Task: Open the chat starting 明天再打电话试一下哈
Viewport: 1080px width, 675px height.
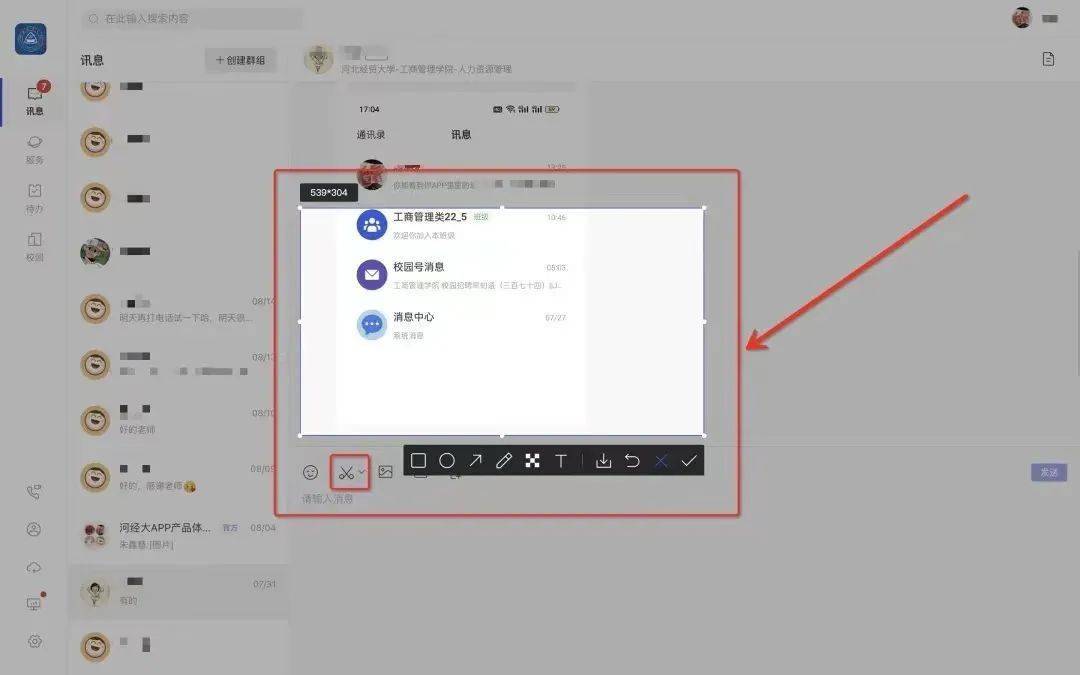Action: click(179, 309)
